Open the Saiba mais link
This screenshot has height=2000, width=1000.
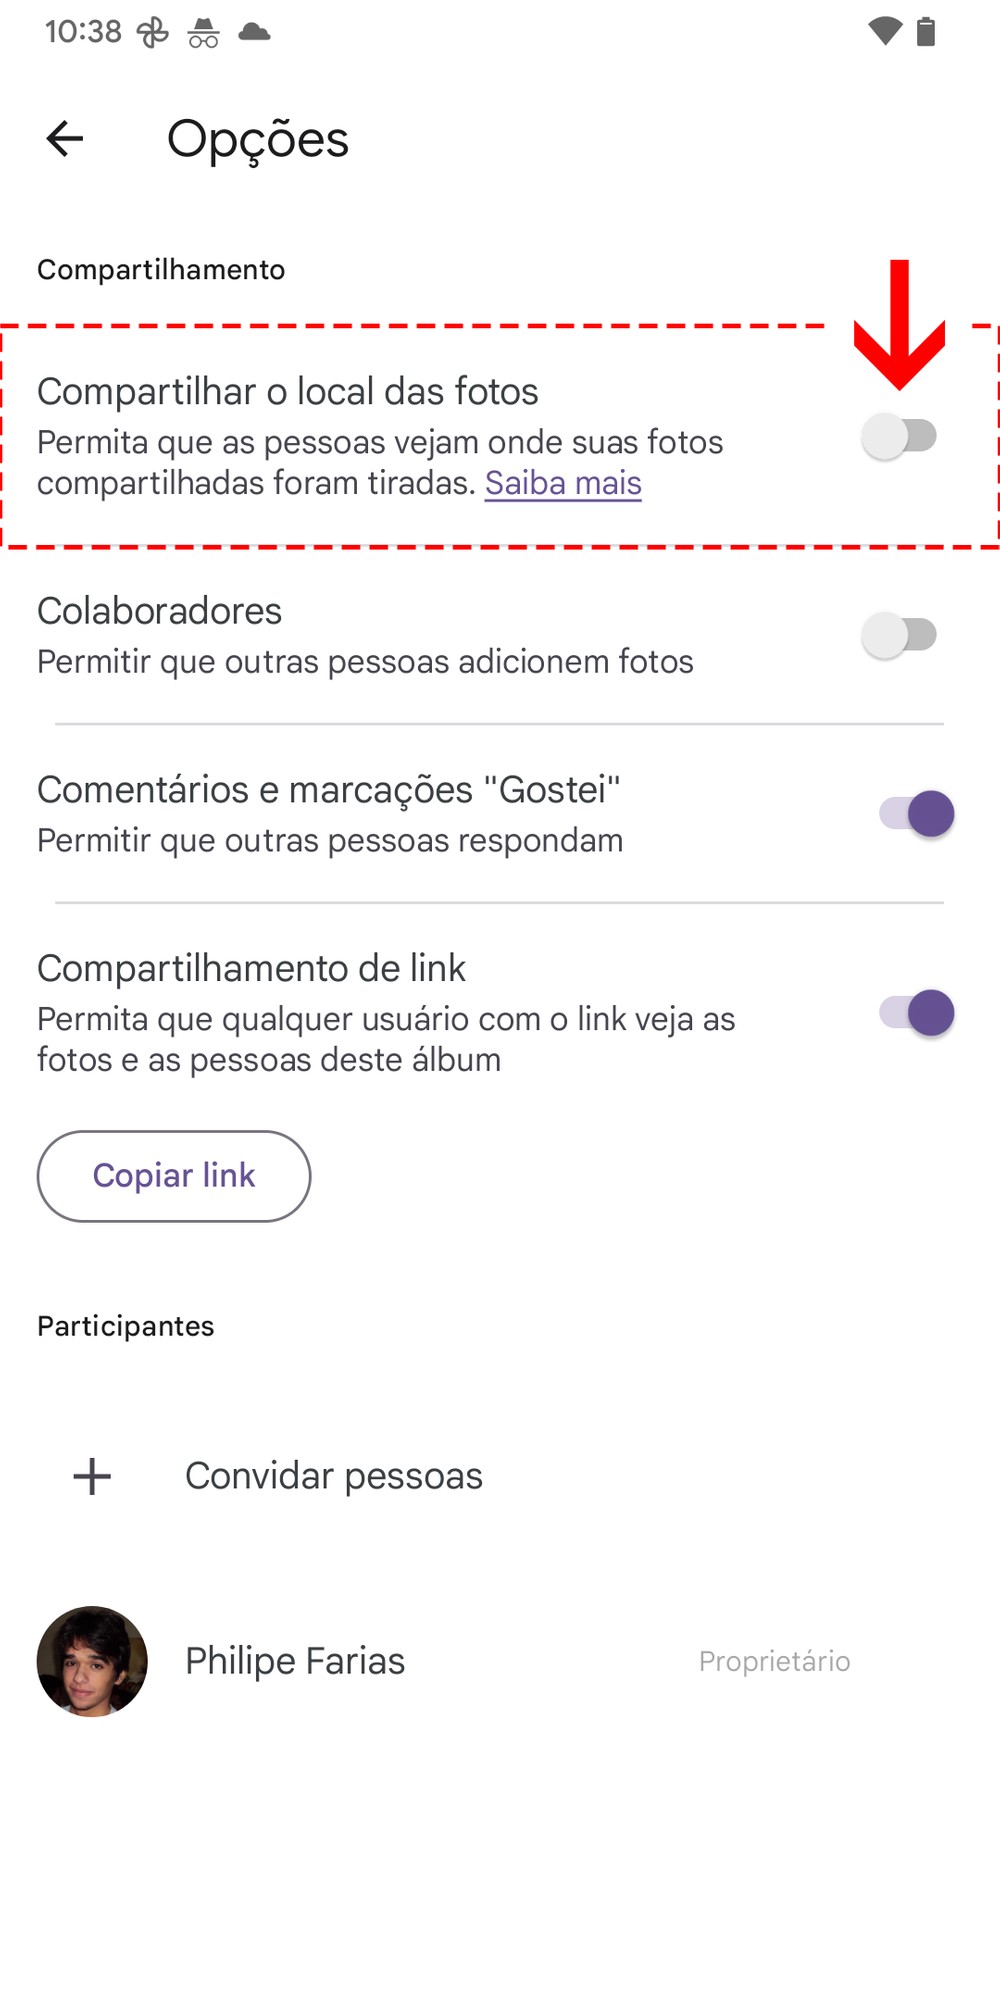click(x=563, y=483)
